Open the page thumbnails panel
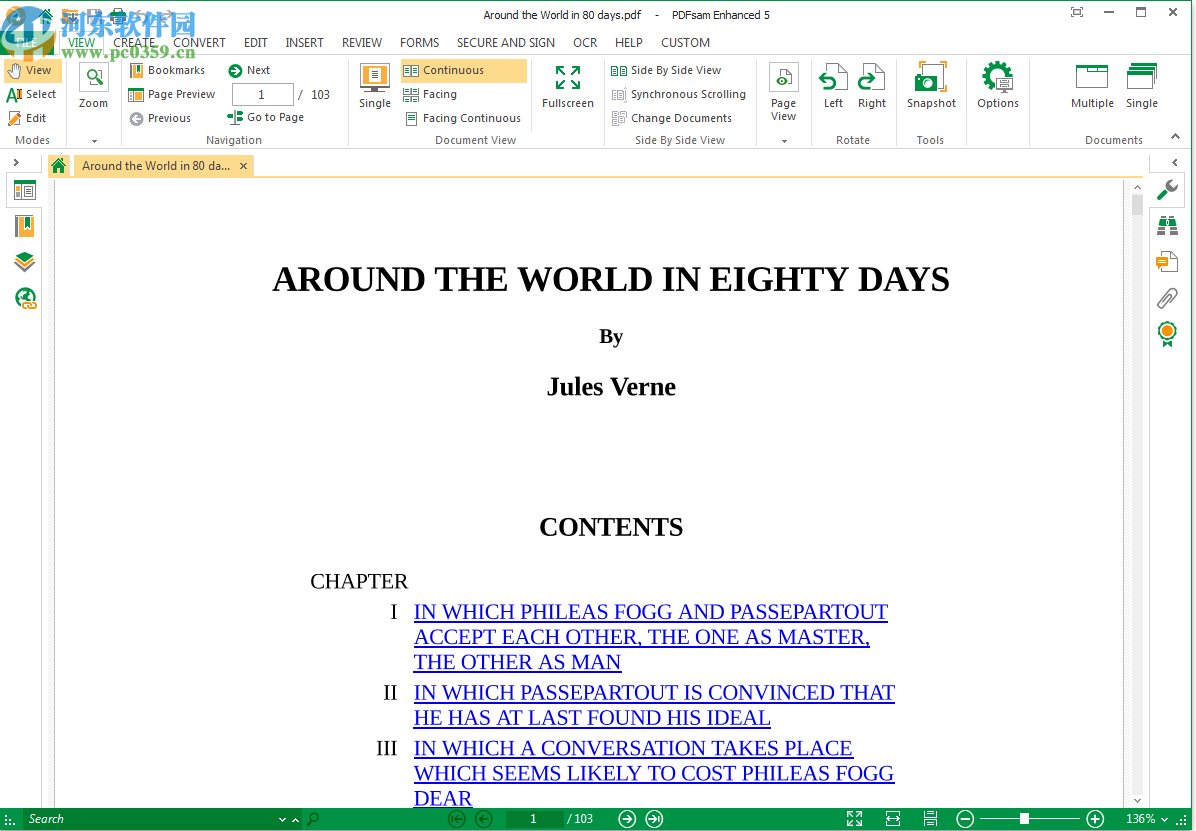Viewport: 1196px width, 831px height. click(x=24, y=190)
